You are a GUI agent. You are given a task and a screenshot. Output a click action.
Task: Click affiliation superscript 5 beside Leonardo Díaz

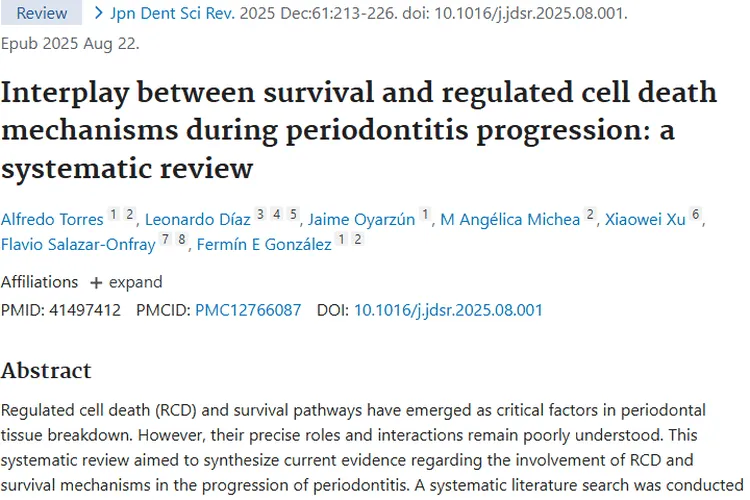click(x=293, y=215)
